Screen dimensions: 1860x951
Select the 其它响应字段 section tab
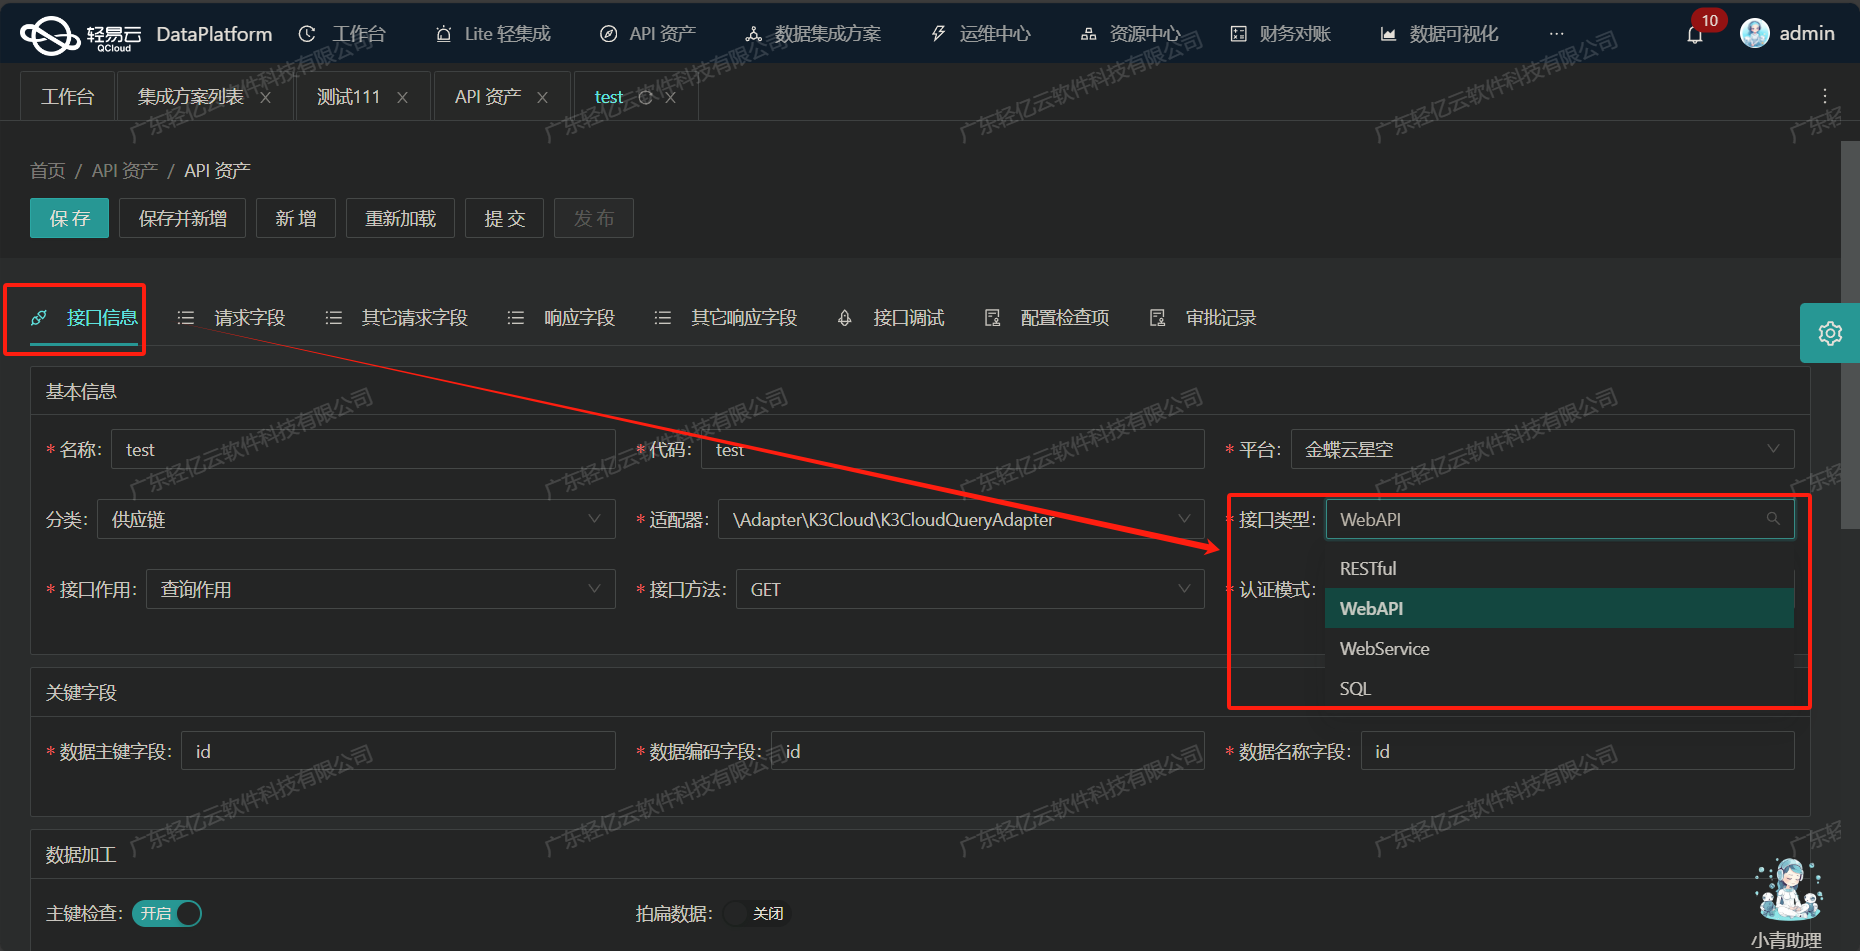(726, 318)
